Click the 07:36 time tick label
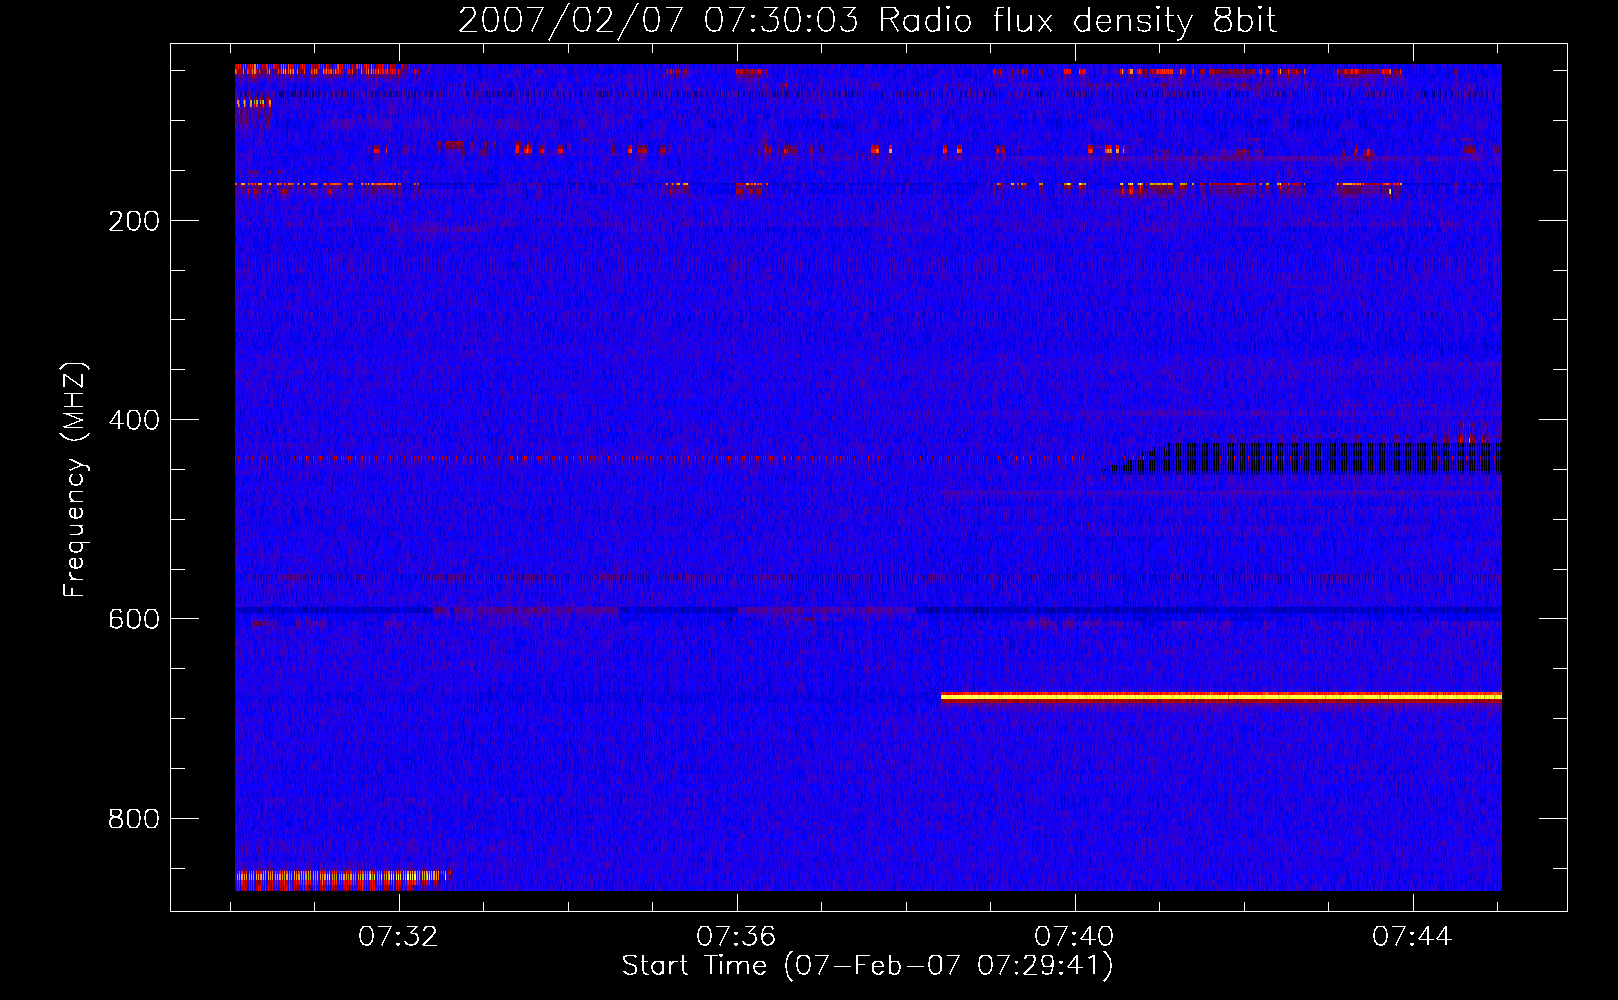This screenshot has width=1618, height=1000. [x=736, y=937]
